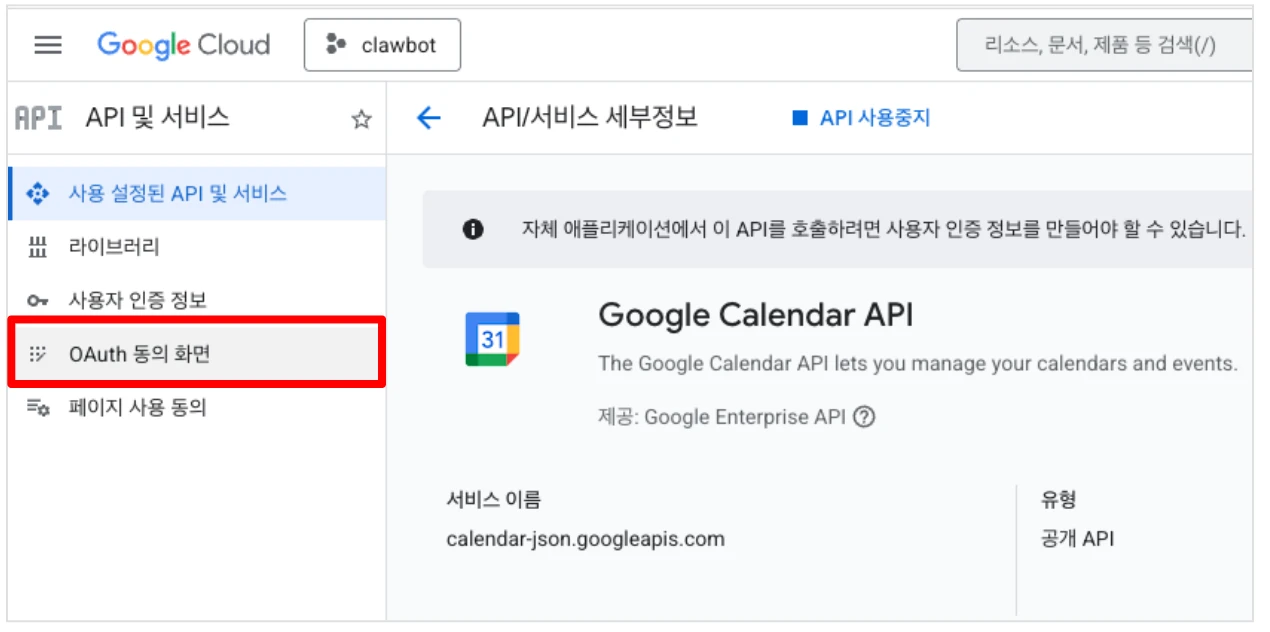Go to 사용자 인증 정보 page
Screen dimensions: 1270x632
pos(137,300)
